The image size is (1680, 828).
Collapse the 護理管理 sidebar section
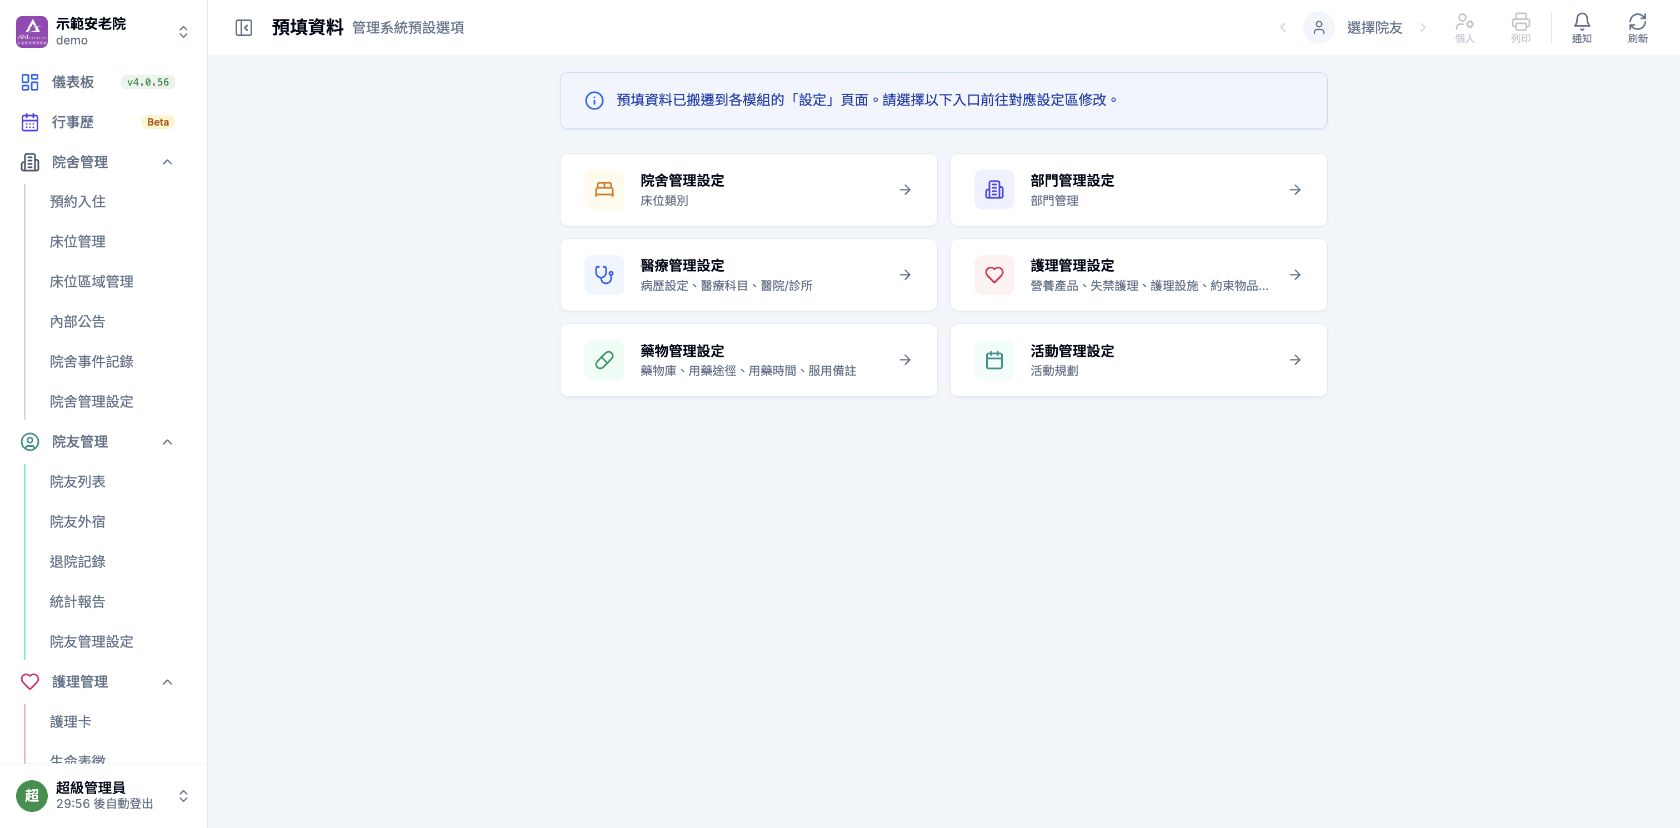(167, 682)
